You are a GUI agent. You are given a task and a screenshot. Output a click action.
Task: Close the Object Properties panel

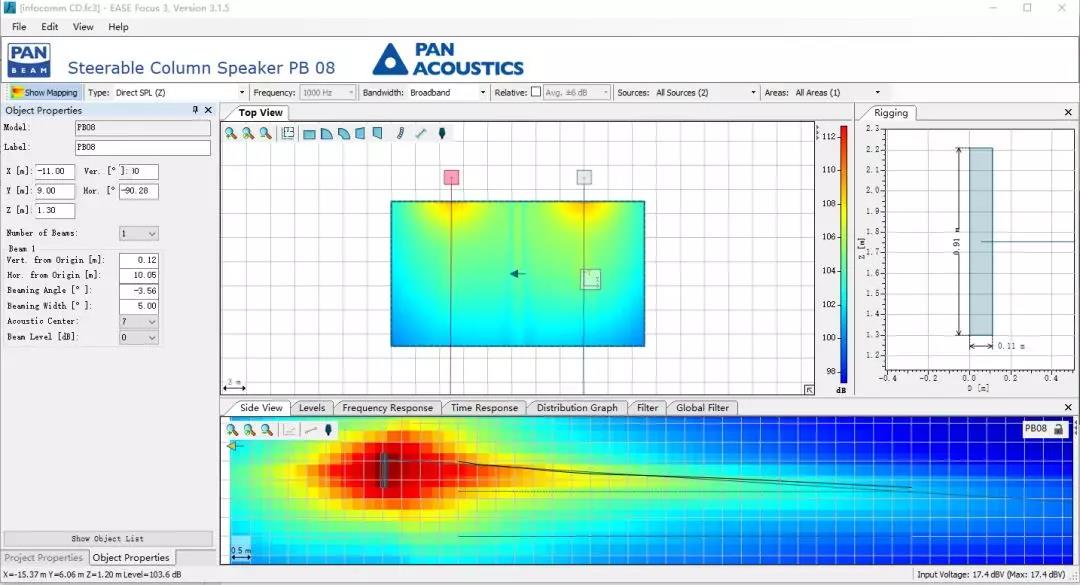pos(209,110)
